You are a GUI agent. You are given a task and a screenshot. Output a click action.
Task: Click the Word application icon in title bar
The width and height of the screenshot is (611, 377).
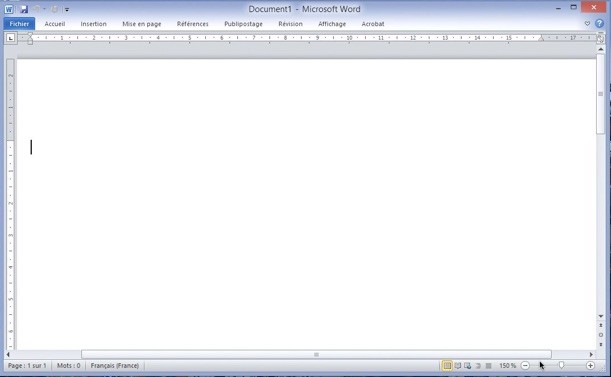coord(9,9)
